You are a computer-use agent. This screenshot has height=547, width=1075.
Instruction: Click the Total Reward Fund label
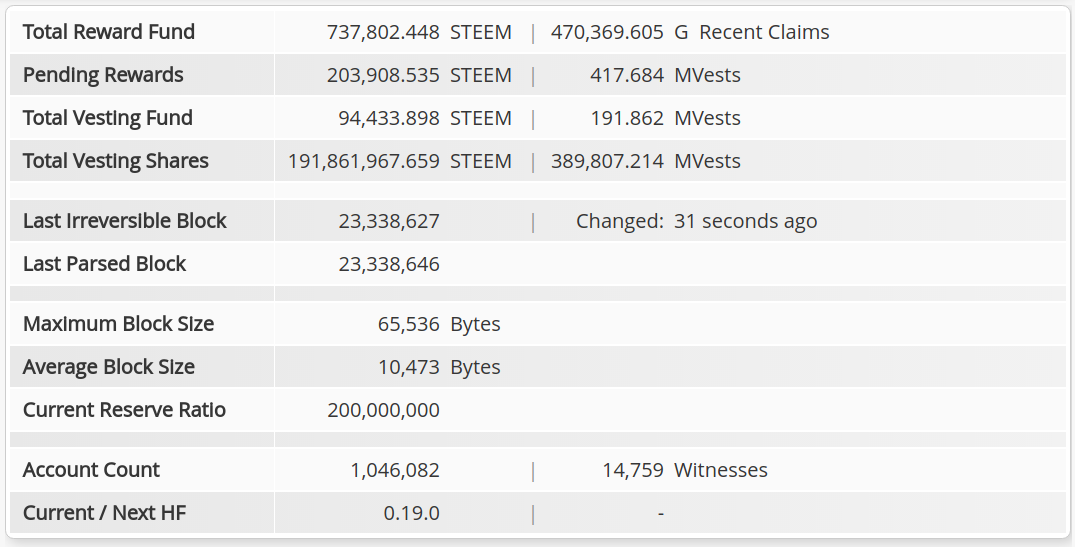[x=108, y=32]
